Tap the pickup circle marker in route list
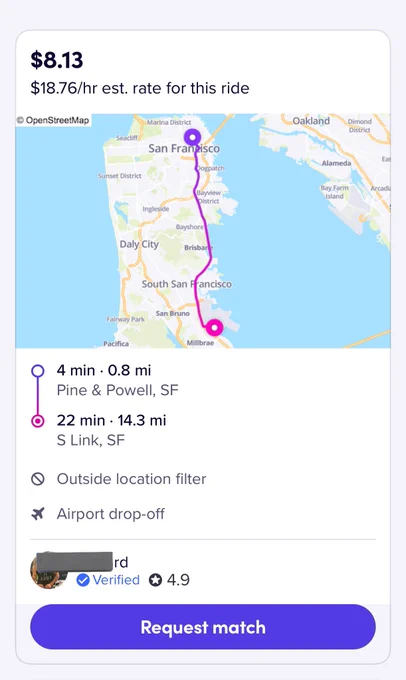The height and width of the screenshot is (680, 406). click(38, 371)
